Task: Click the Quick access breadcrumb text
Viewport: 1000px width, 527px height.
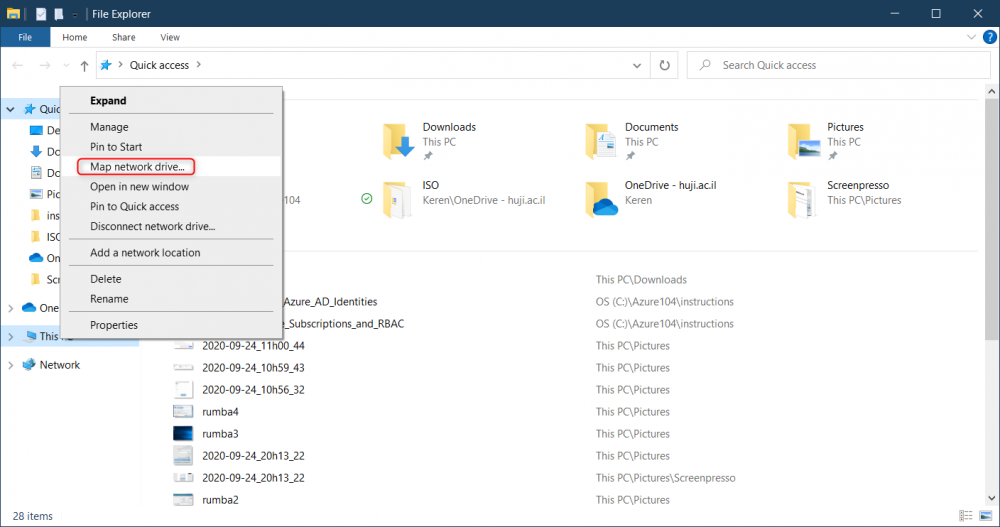Action: (159, 65)
